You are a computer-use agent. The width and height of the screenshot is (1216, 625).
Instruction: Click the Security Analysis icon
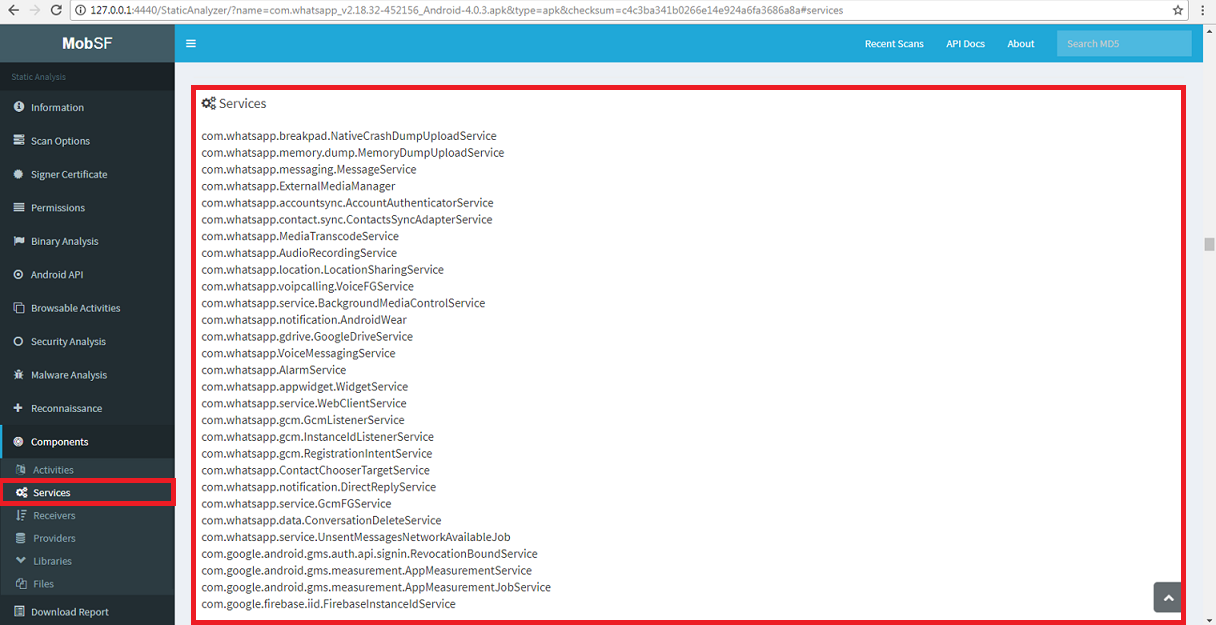[x=19, y=341]
